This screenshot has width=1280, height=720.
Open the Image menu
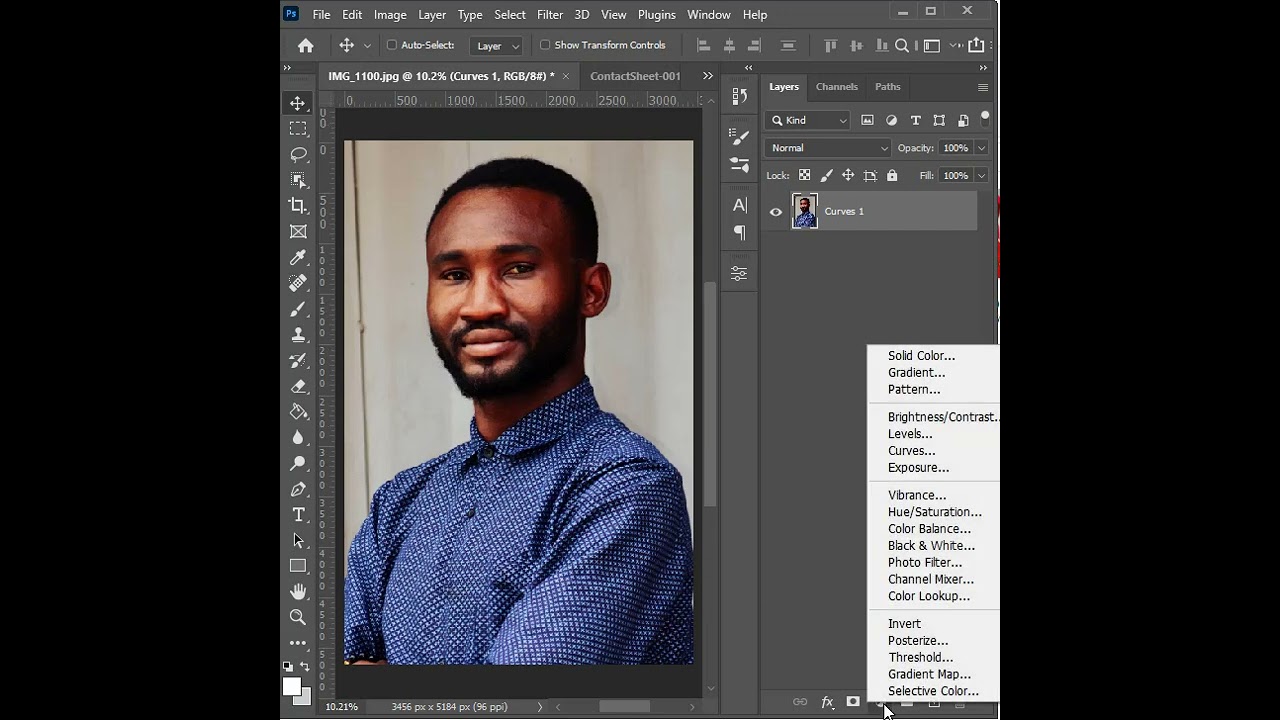point(390,15)
